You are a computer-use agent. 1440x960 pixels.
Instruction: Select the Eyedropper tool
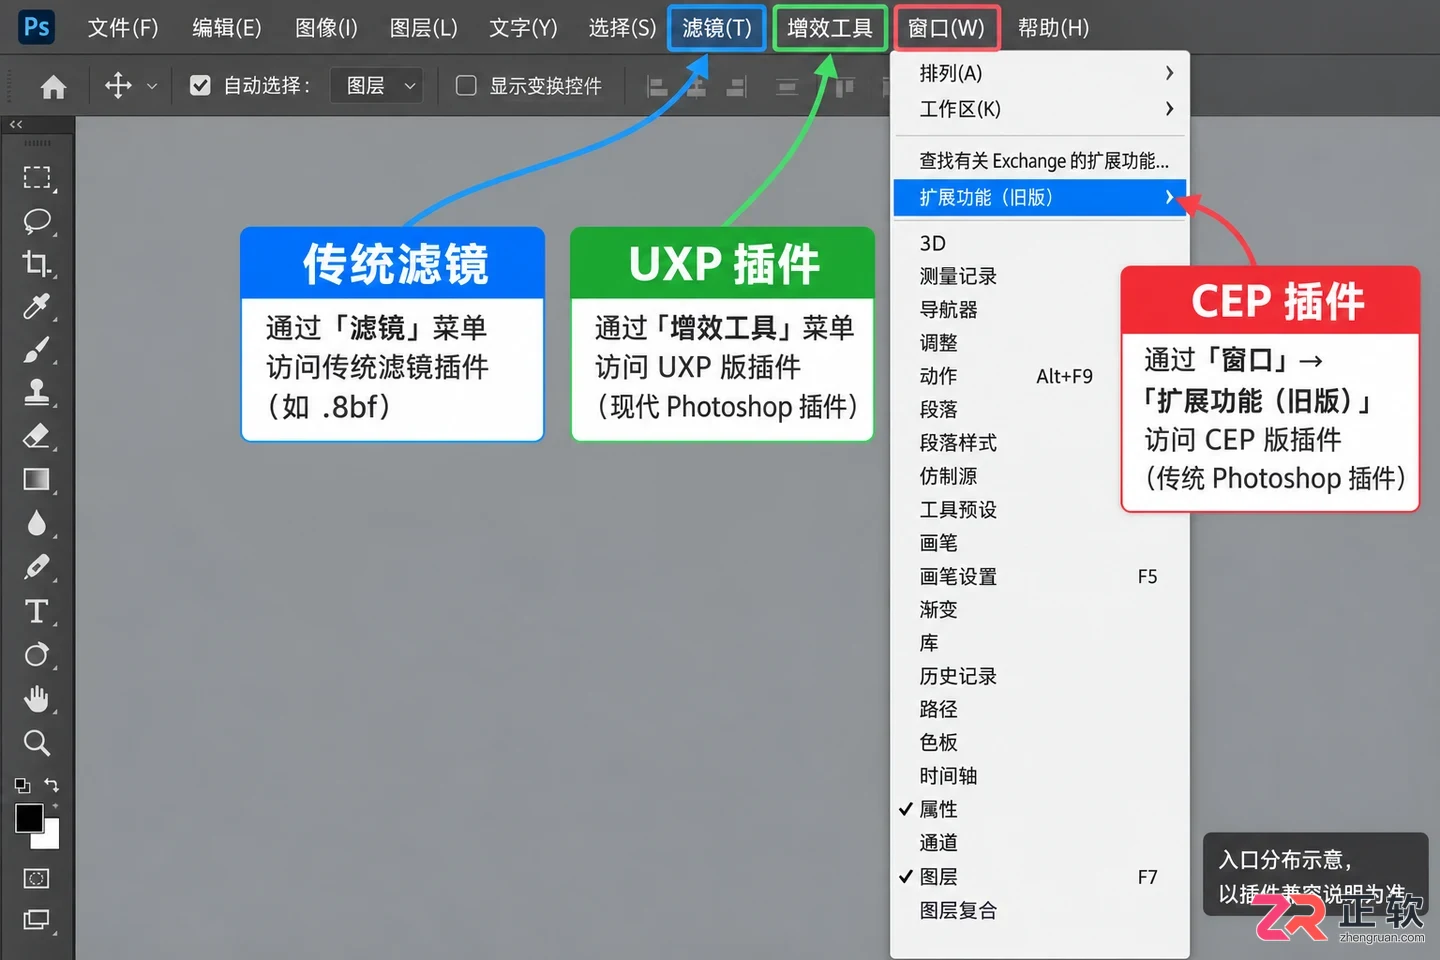pos(37,307)
